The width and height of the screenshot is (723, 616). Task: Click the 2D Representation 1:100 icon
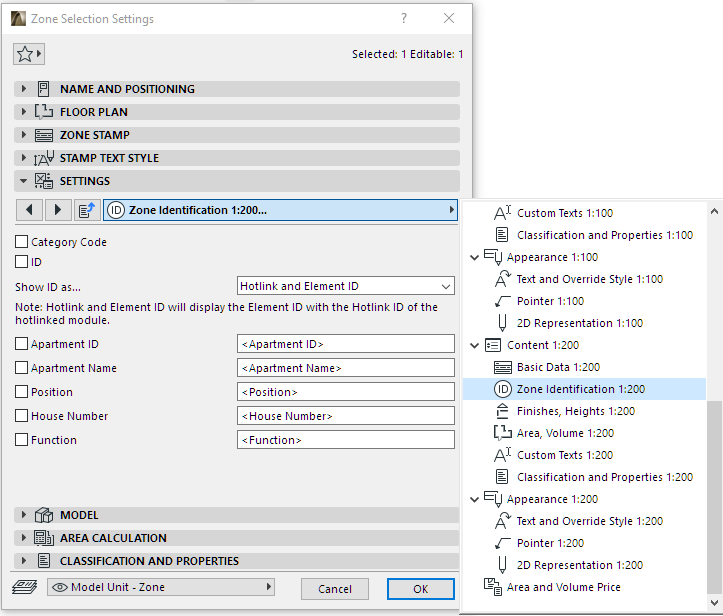tap(502, 323)
